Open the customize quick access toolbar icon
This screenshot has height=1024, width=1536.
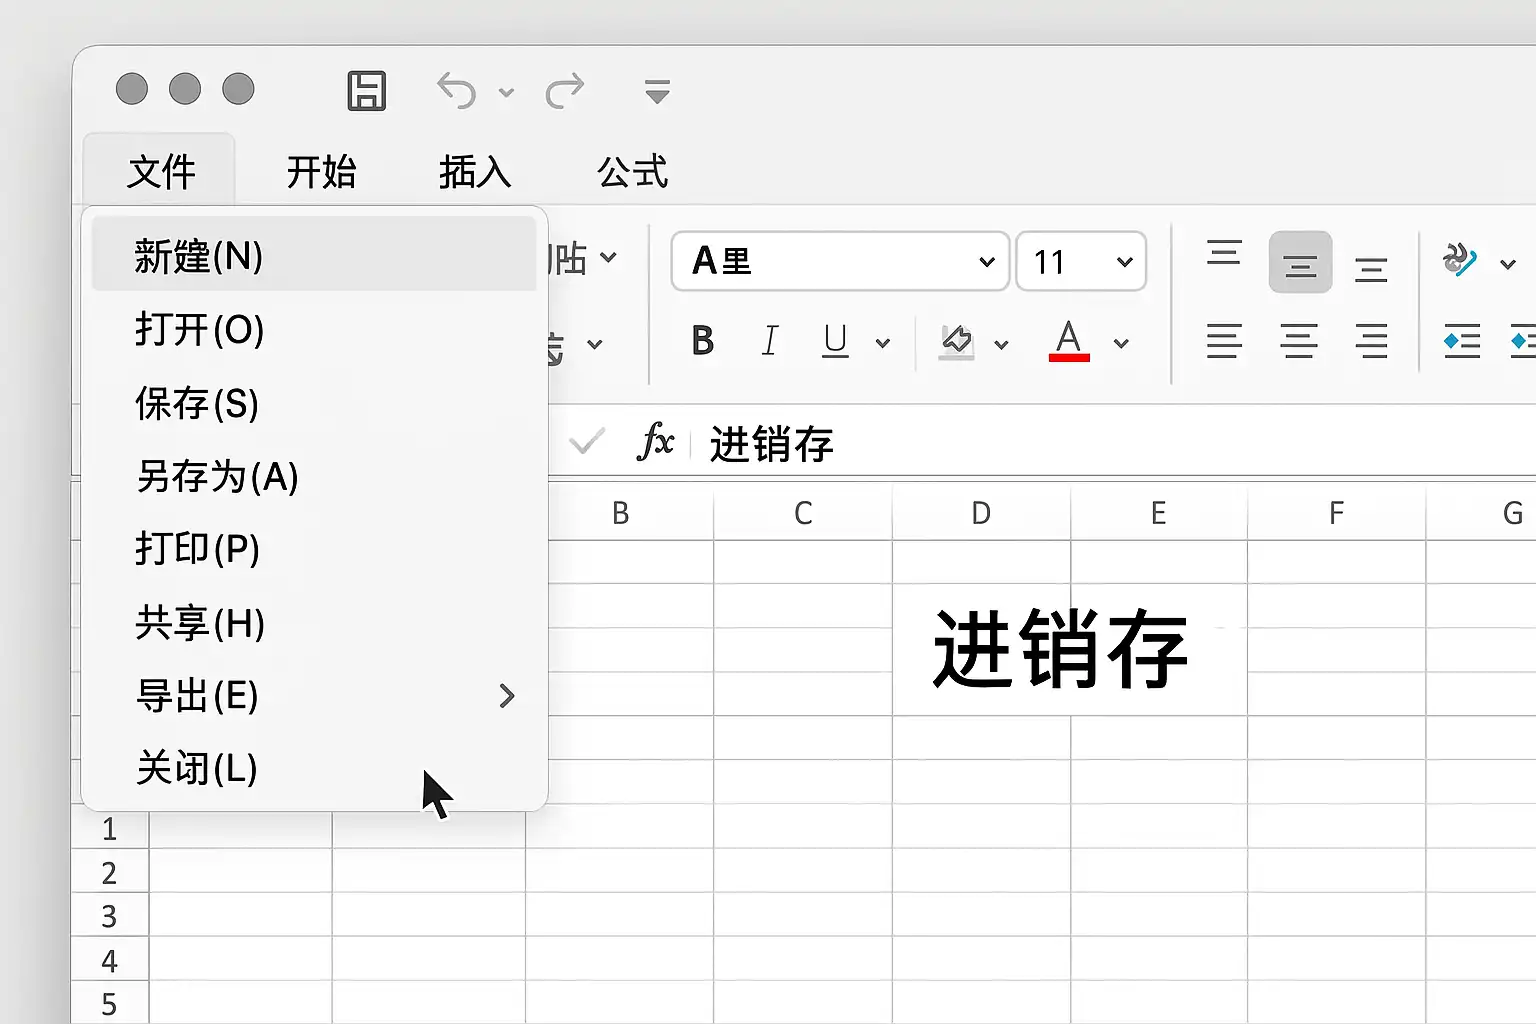657,92
